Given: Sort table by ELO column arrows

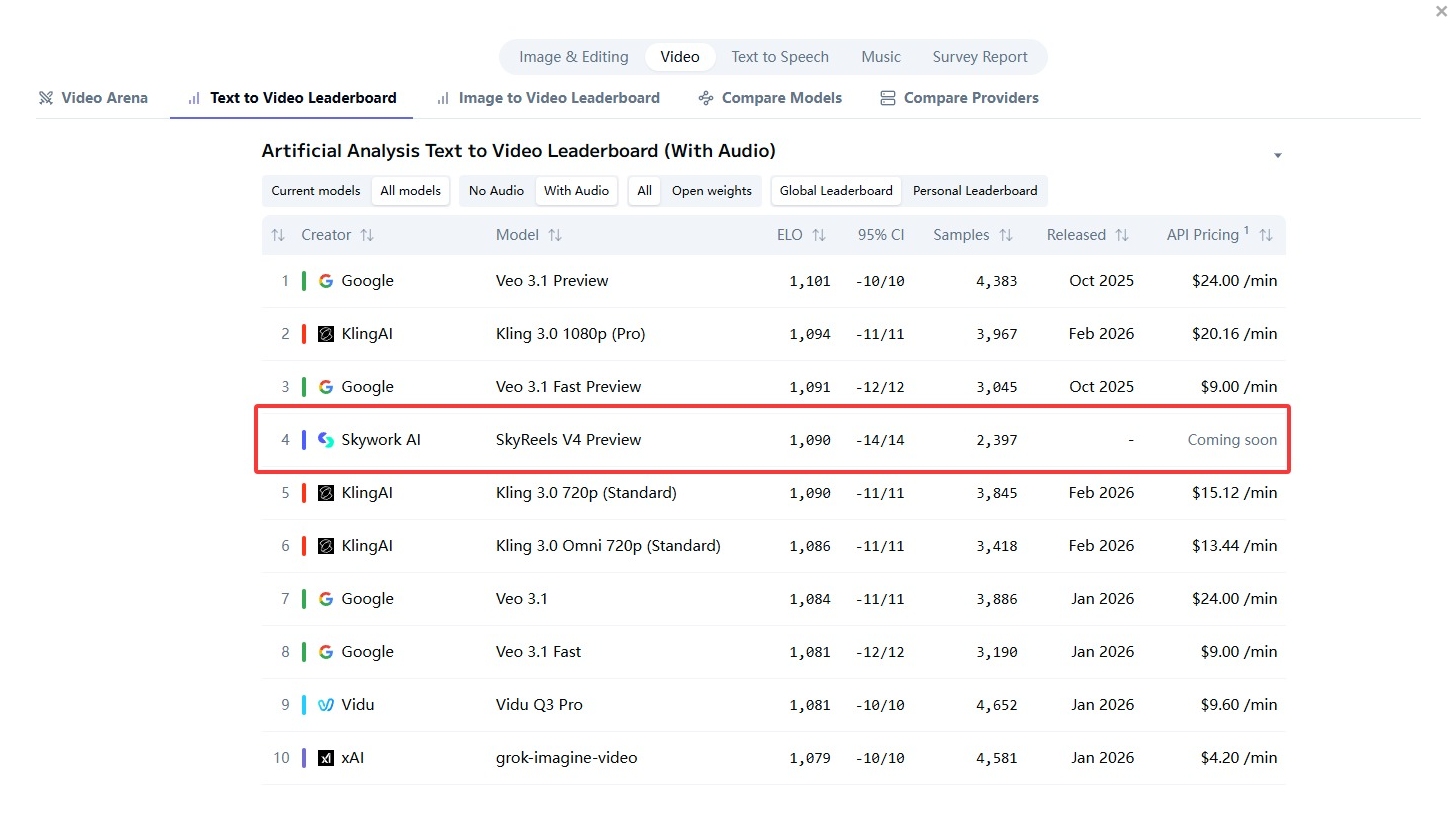Looking at the screenshot, I should point(819,235).
